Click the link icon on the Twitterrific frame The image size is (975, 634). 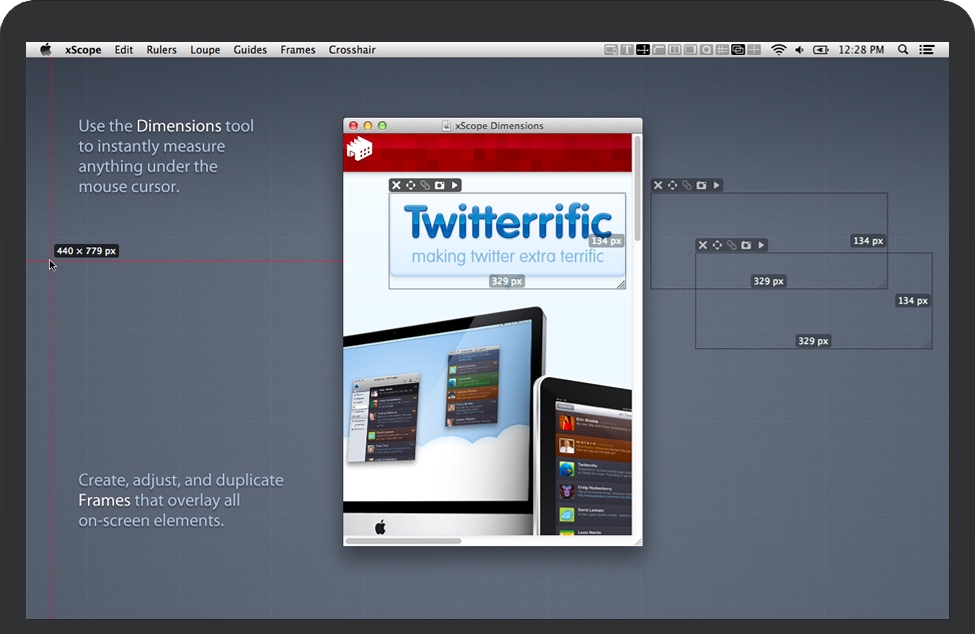pos(425,185)
